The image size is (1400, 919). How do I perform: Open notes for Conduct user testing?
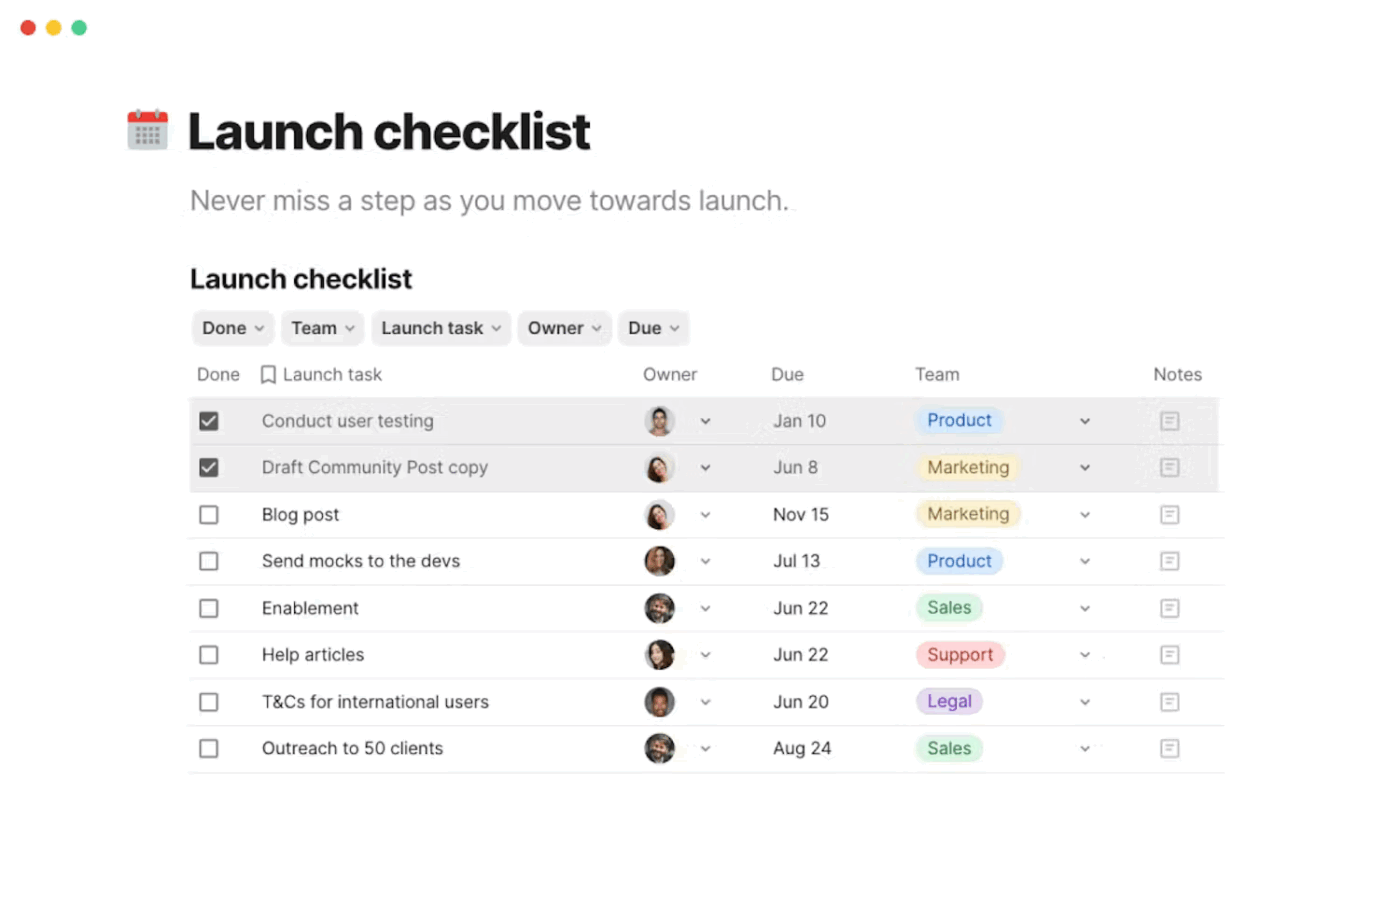(x=1169, y=421)
